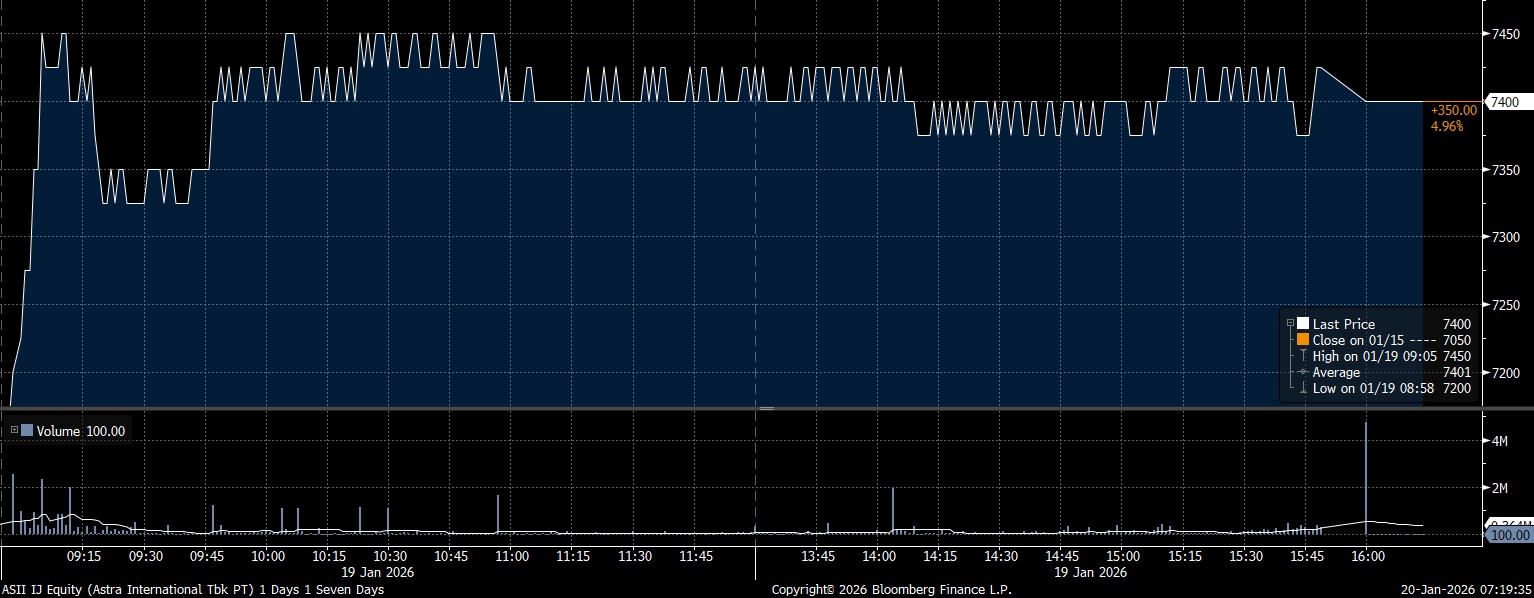Click the 13:45 time axis label
The width and height of the screenshot is (1534, 598).
(818, 556)
